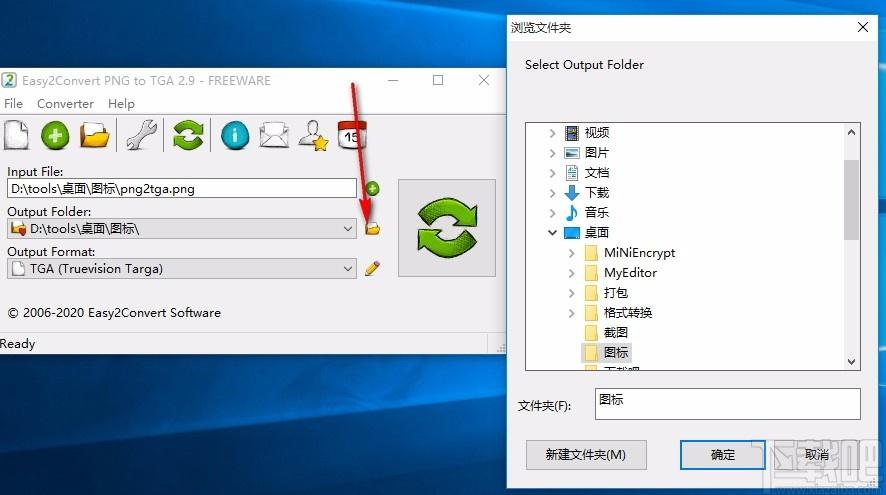Click the green add file toolbar icon
Viewport: 886px width, 495px height.
point(55,135)
